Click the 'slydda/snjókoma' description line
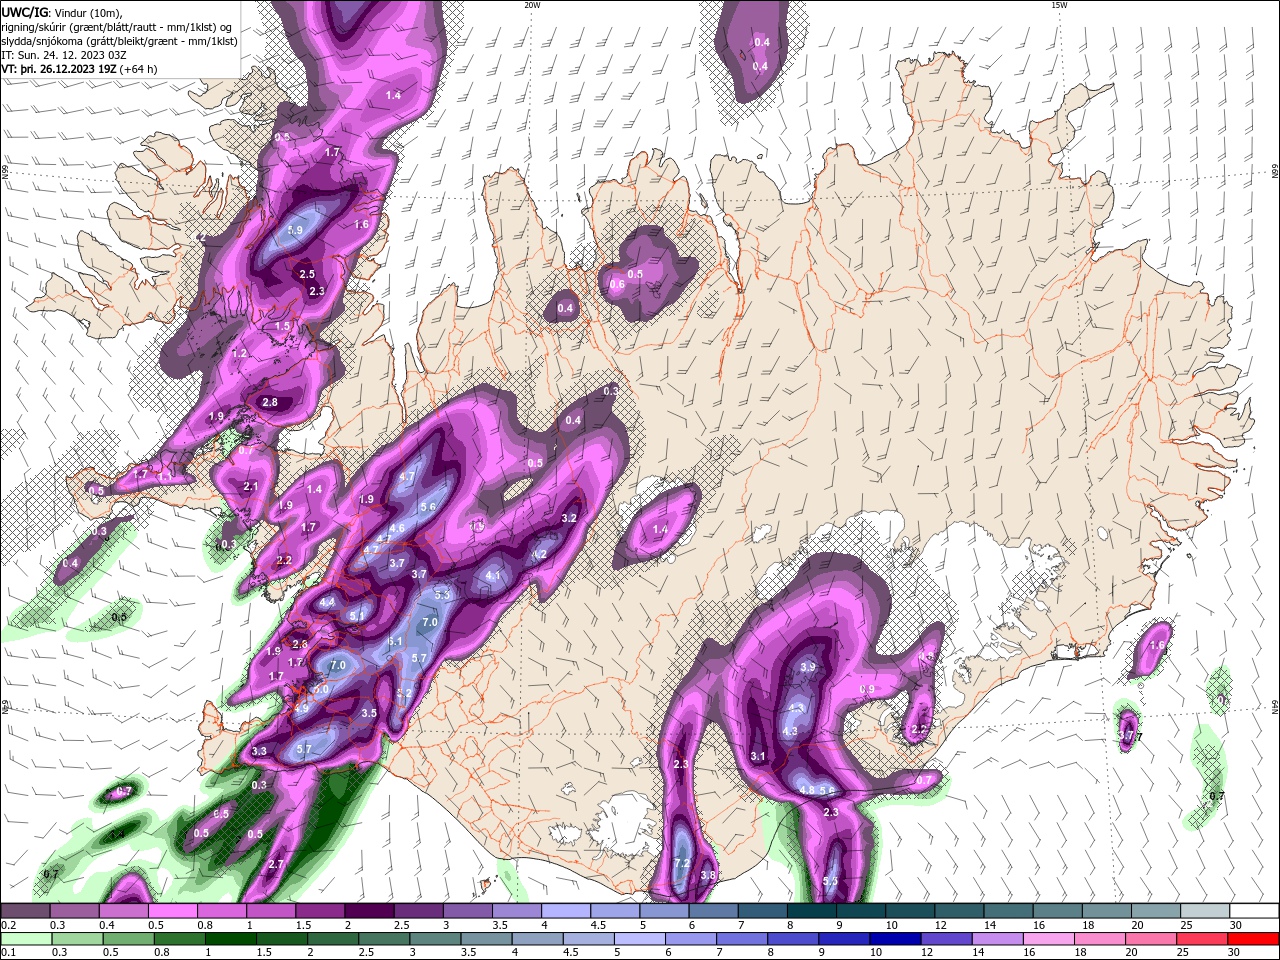1280x960 pixels. (x=119, y=41)
